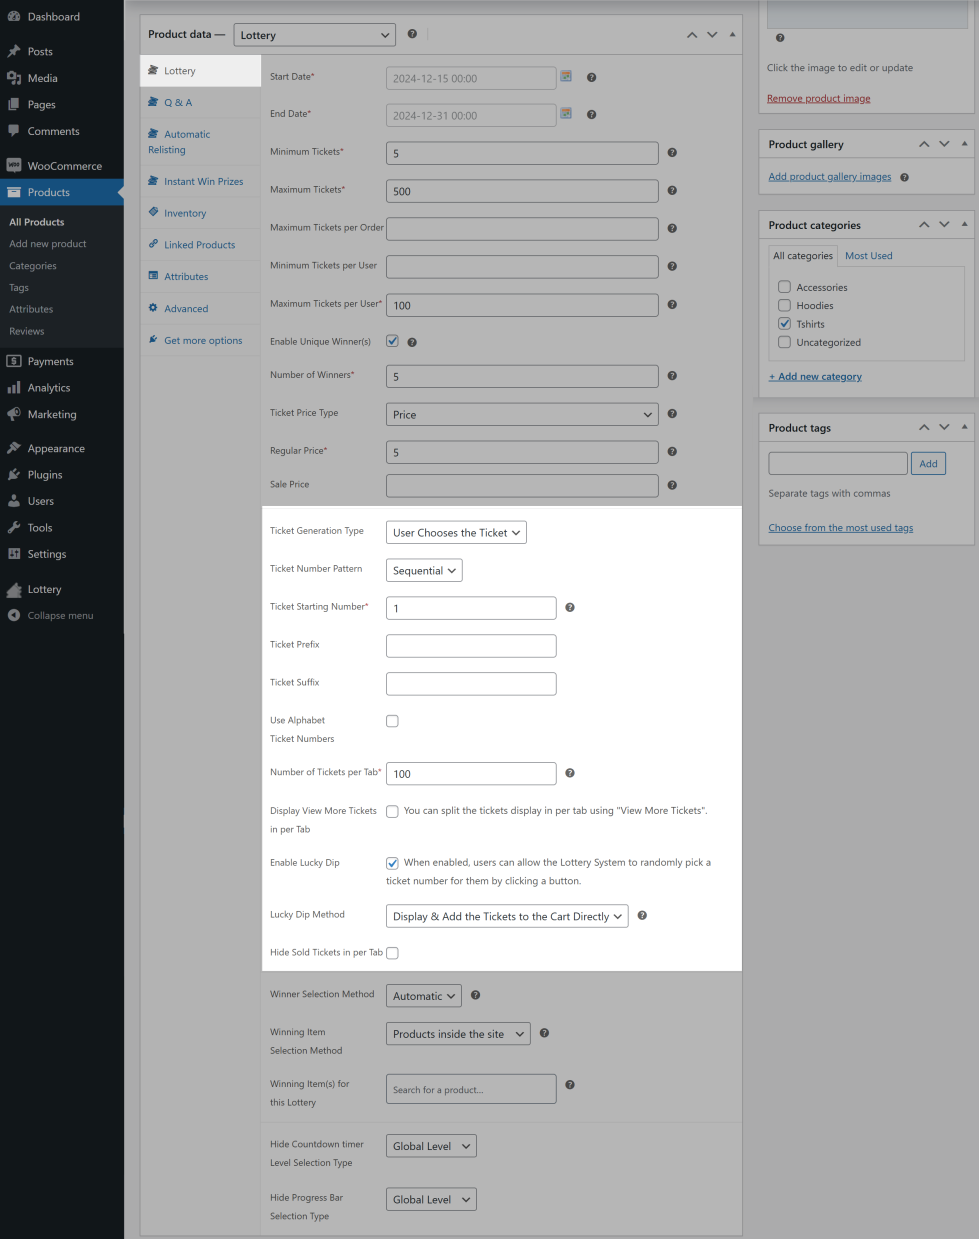This screenshot has width=979, height=1239.
Task: Click help icon for Number of Tickets per Tab
Action: click(x=570, y=773)
